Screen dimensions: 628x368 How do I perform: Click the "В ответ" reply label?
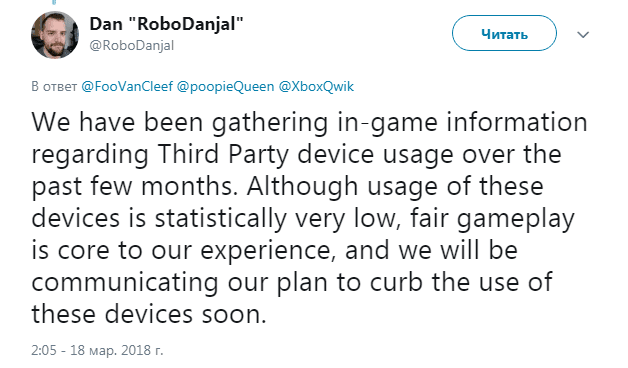[x=54, y=86]
